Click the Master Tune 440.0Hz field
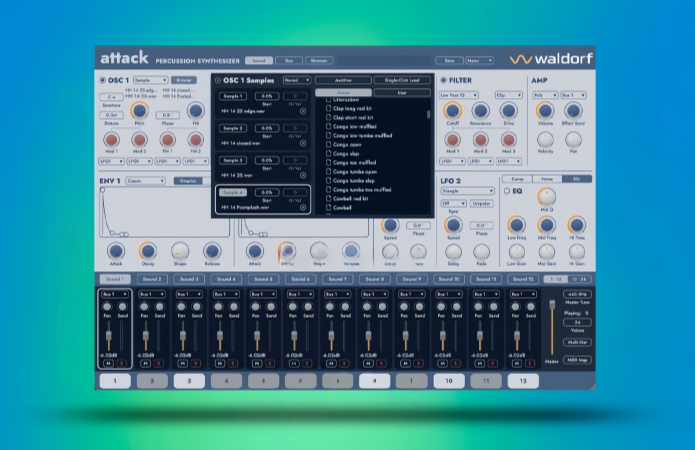The height and width of the screenshot is (450, 695). [577, 294]
